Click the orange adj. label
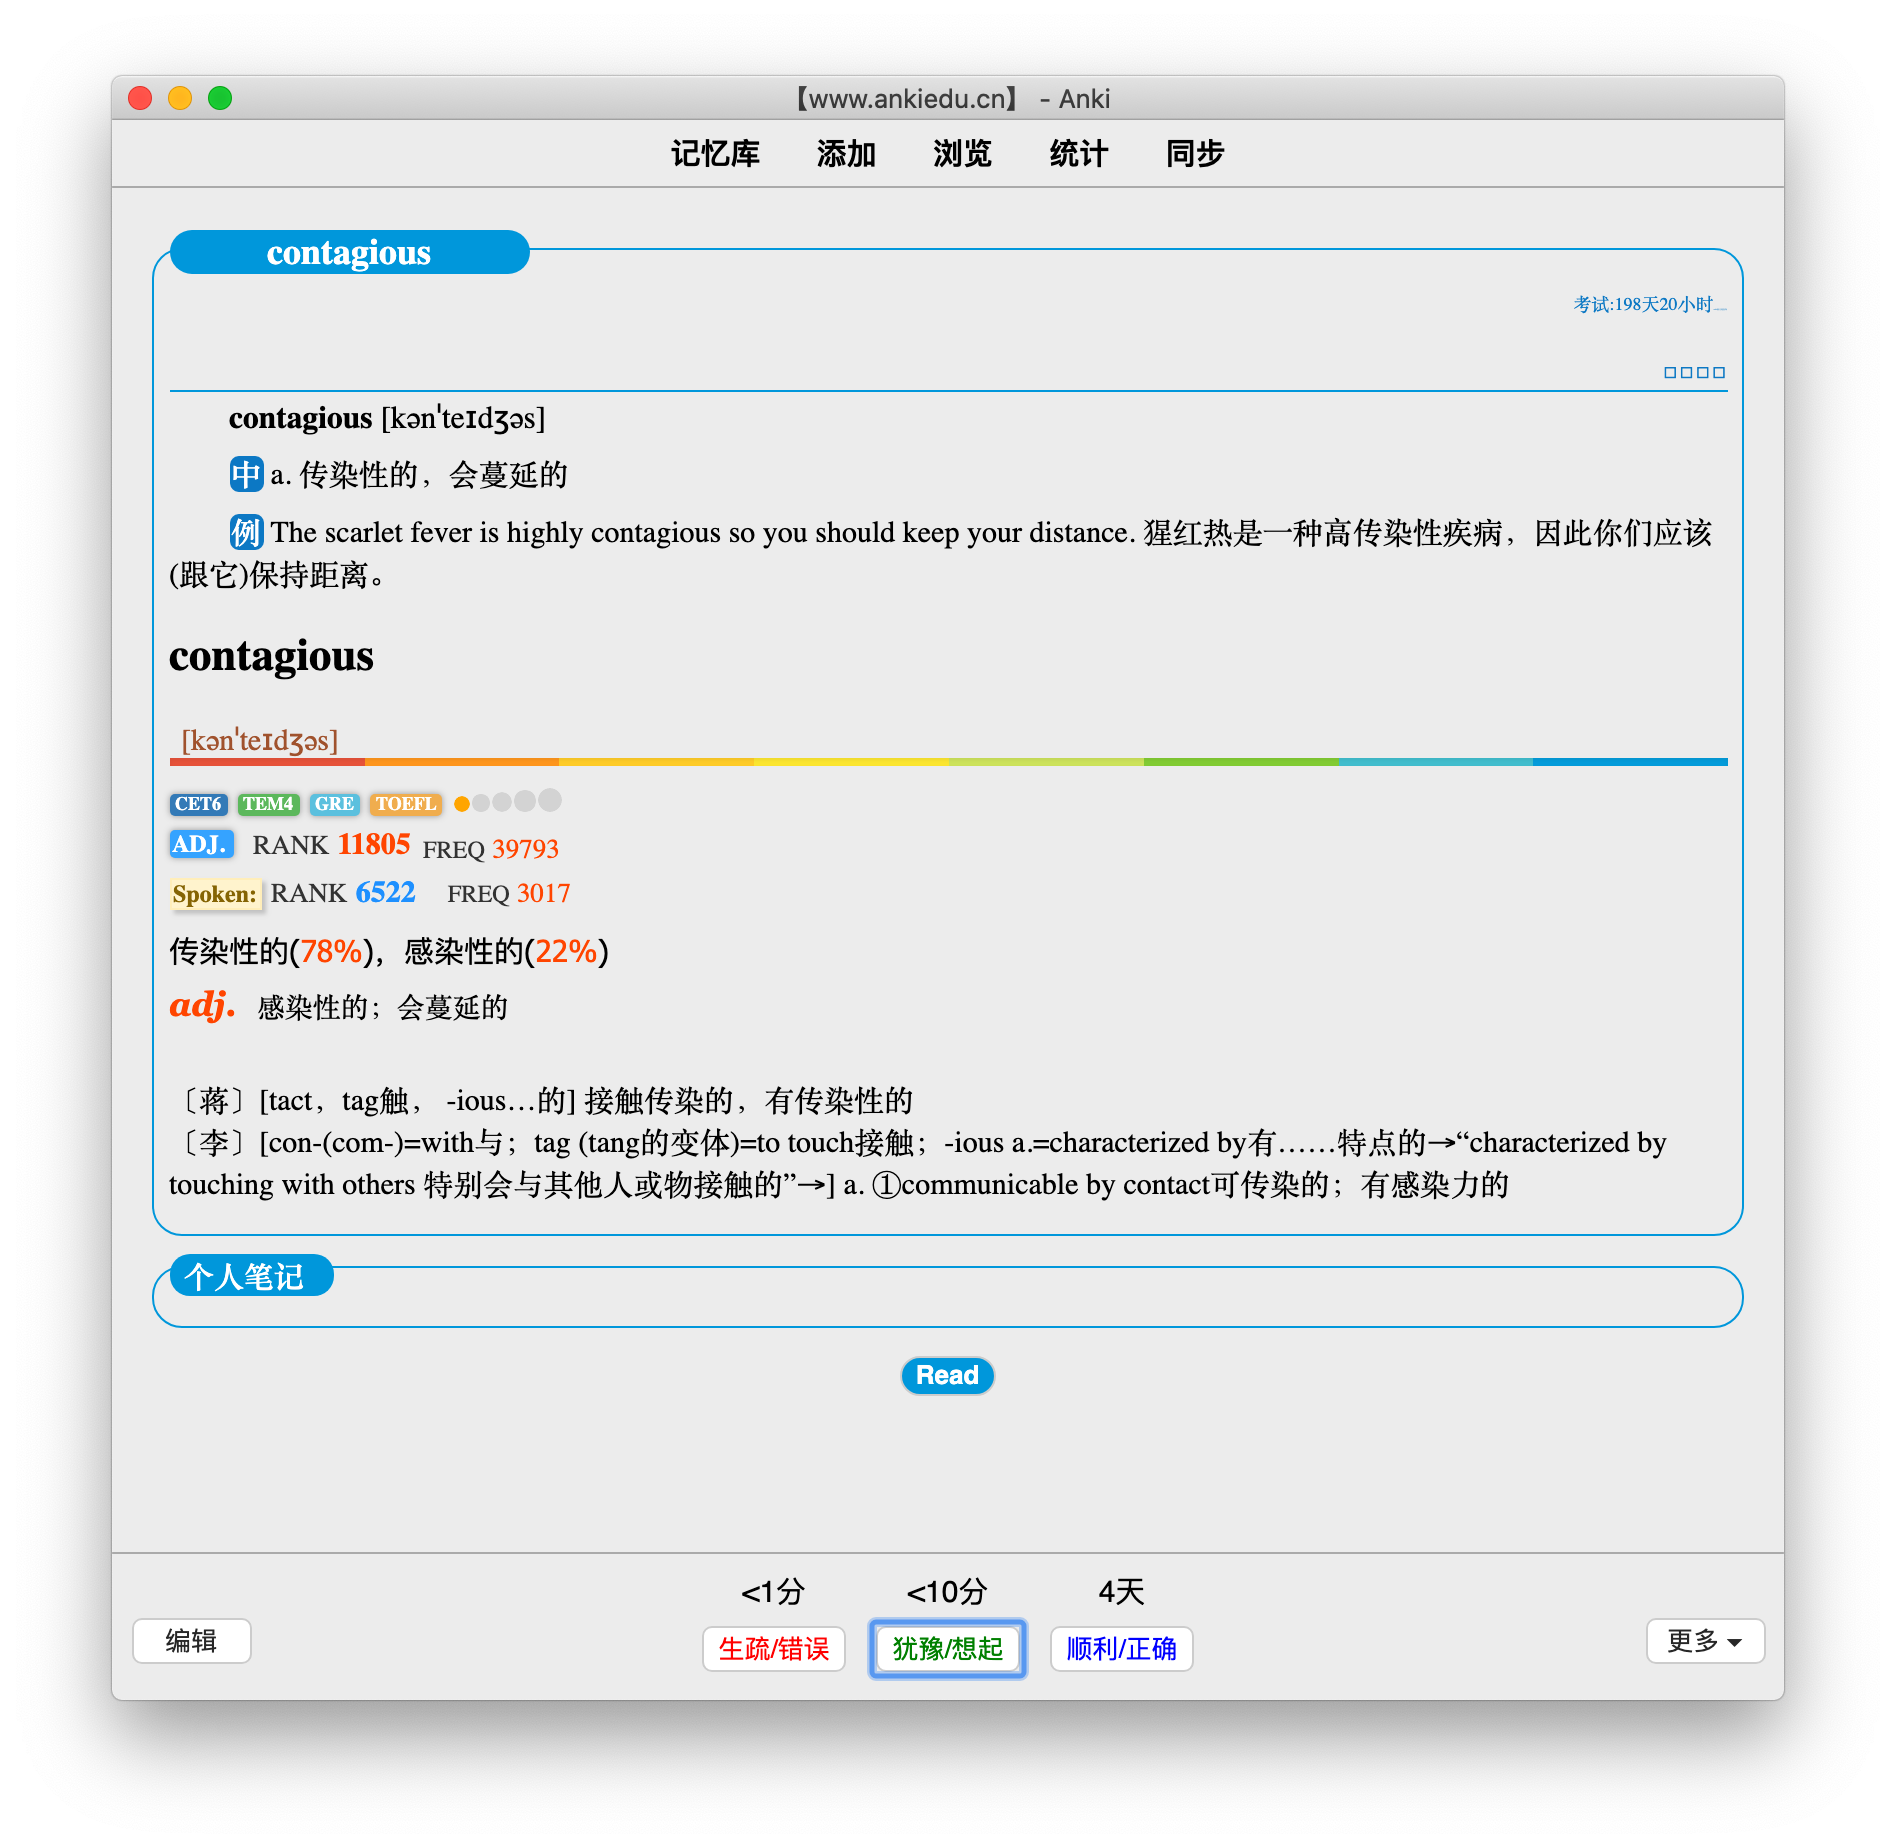 (202, 1004)
